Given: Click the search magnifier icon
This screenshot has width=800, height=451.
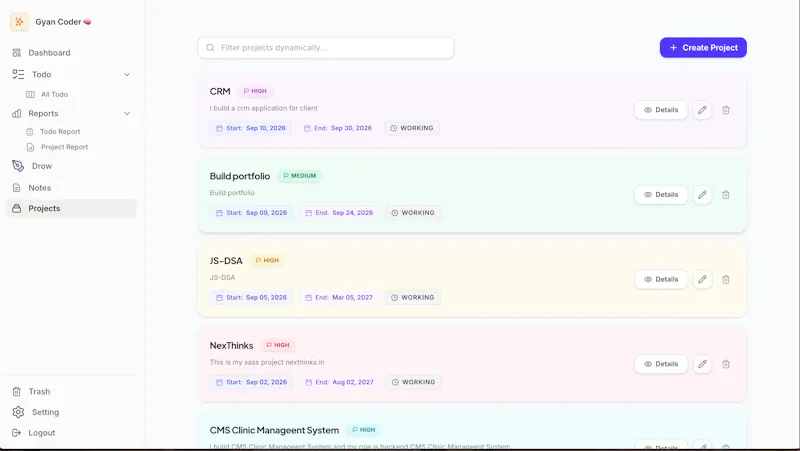Looking at the screenshot, I should 210,47.
